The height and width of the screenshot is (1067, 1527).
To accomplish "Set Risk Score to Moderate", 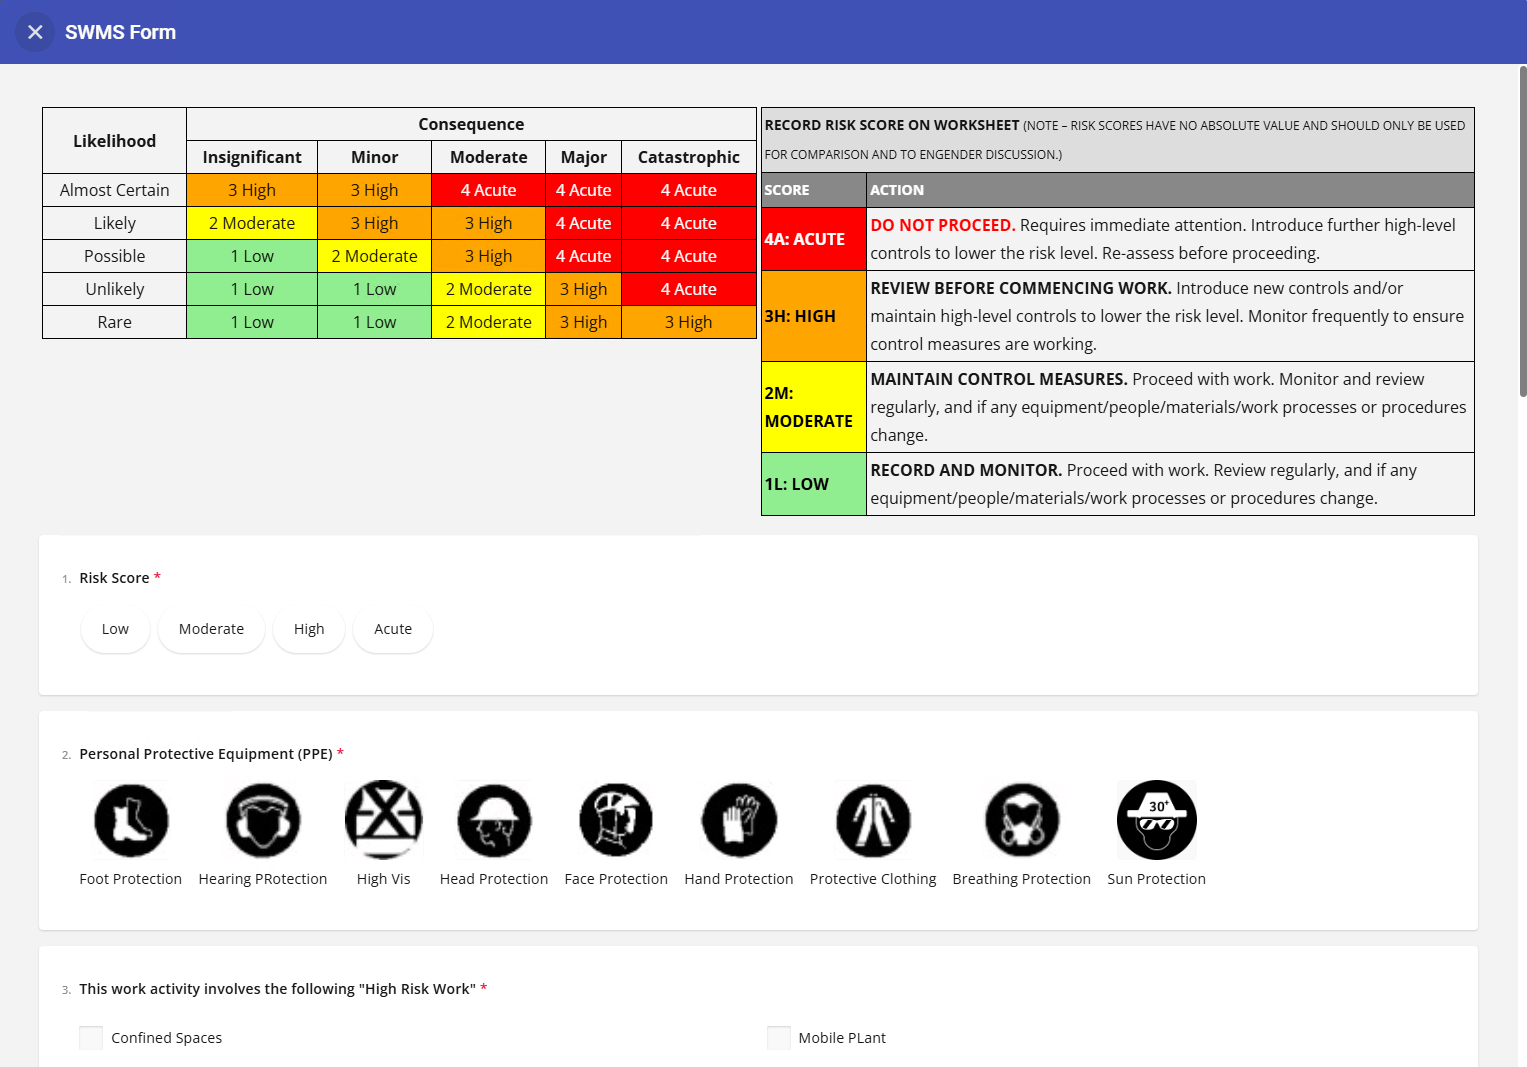I will click(x=211, y=629).
